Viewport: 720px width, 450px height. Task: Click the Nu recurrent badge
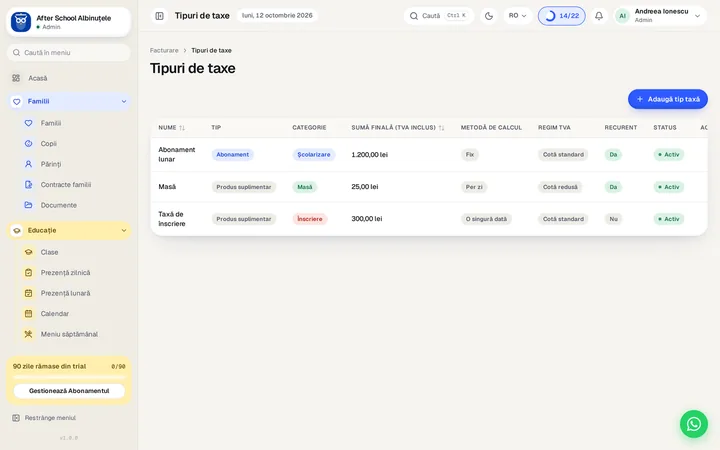pyautogui.click(x=613, y=219)
